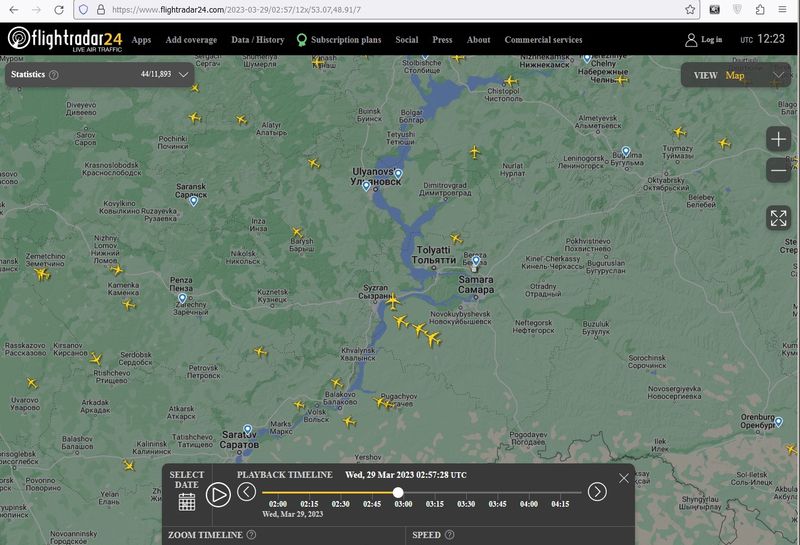This screenshot has width=800, height=545.
Task: Close the playback timeline panel
Action: pyautogui.click(x=624, y=478)
